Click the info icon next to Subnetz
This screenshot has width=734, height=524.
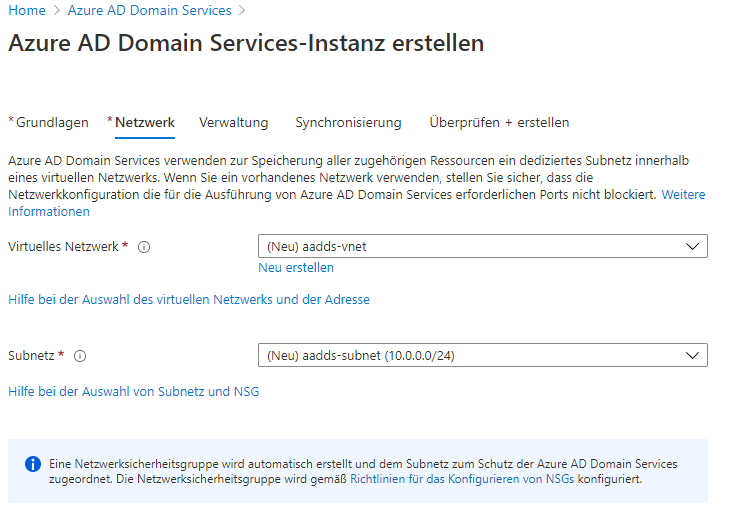80,356
